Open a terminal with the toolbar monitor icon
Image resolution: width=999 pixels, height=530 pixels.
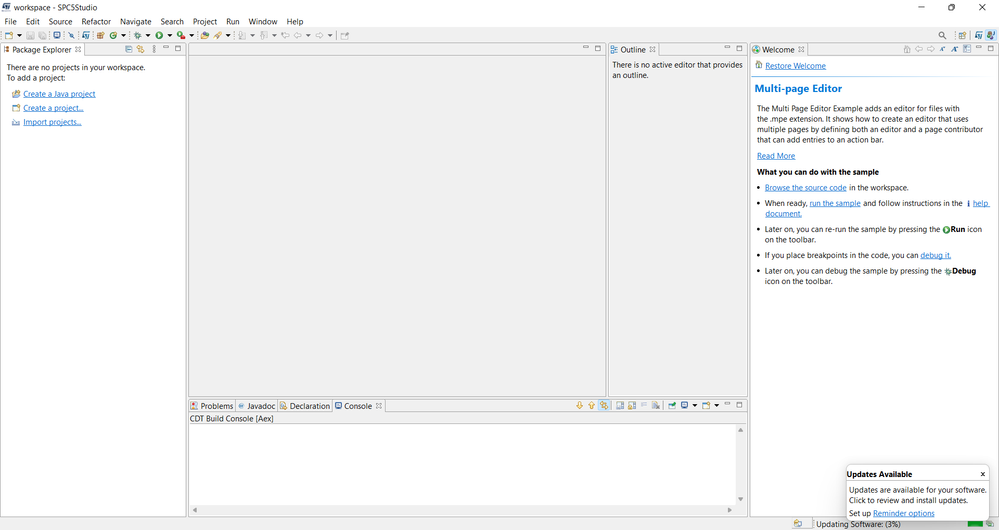(57, 36)
